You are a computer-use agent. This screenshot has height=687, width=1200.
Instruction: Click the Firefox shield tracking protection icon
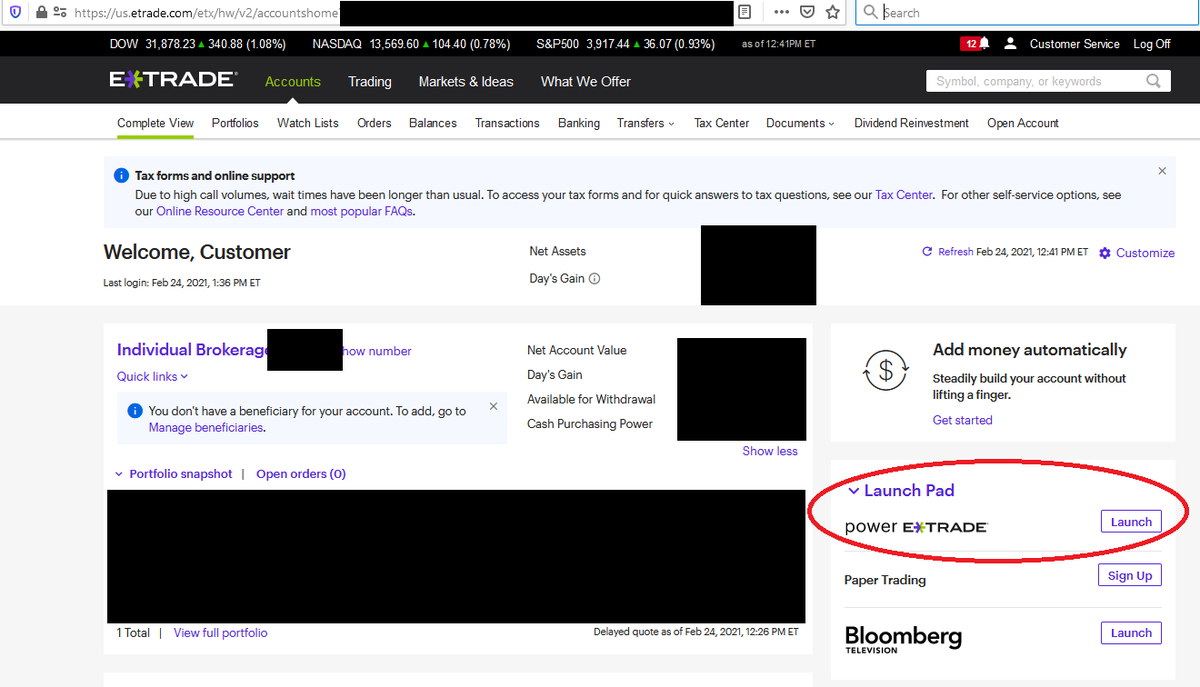[x=14, y=12]
